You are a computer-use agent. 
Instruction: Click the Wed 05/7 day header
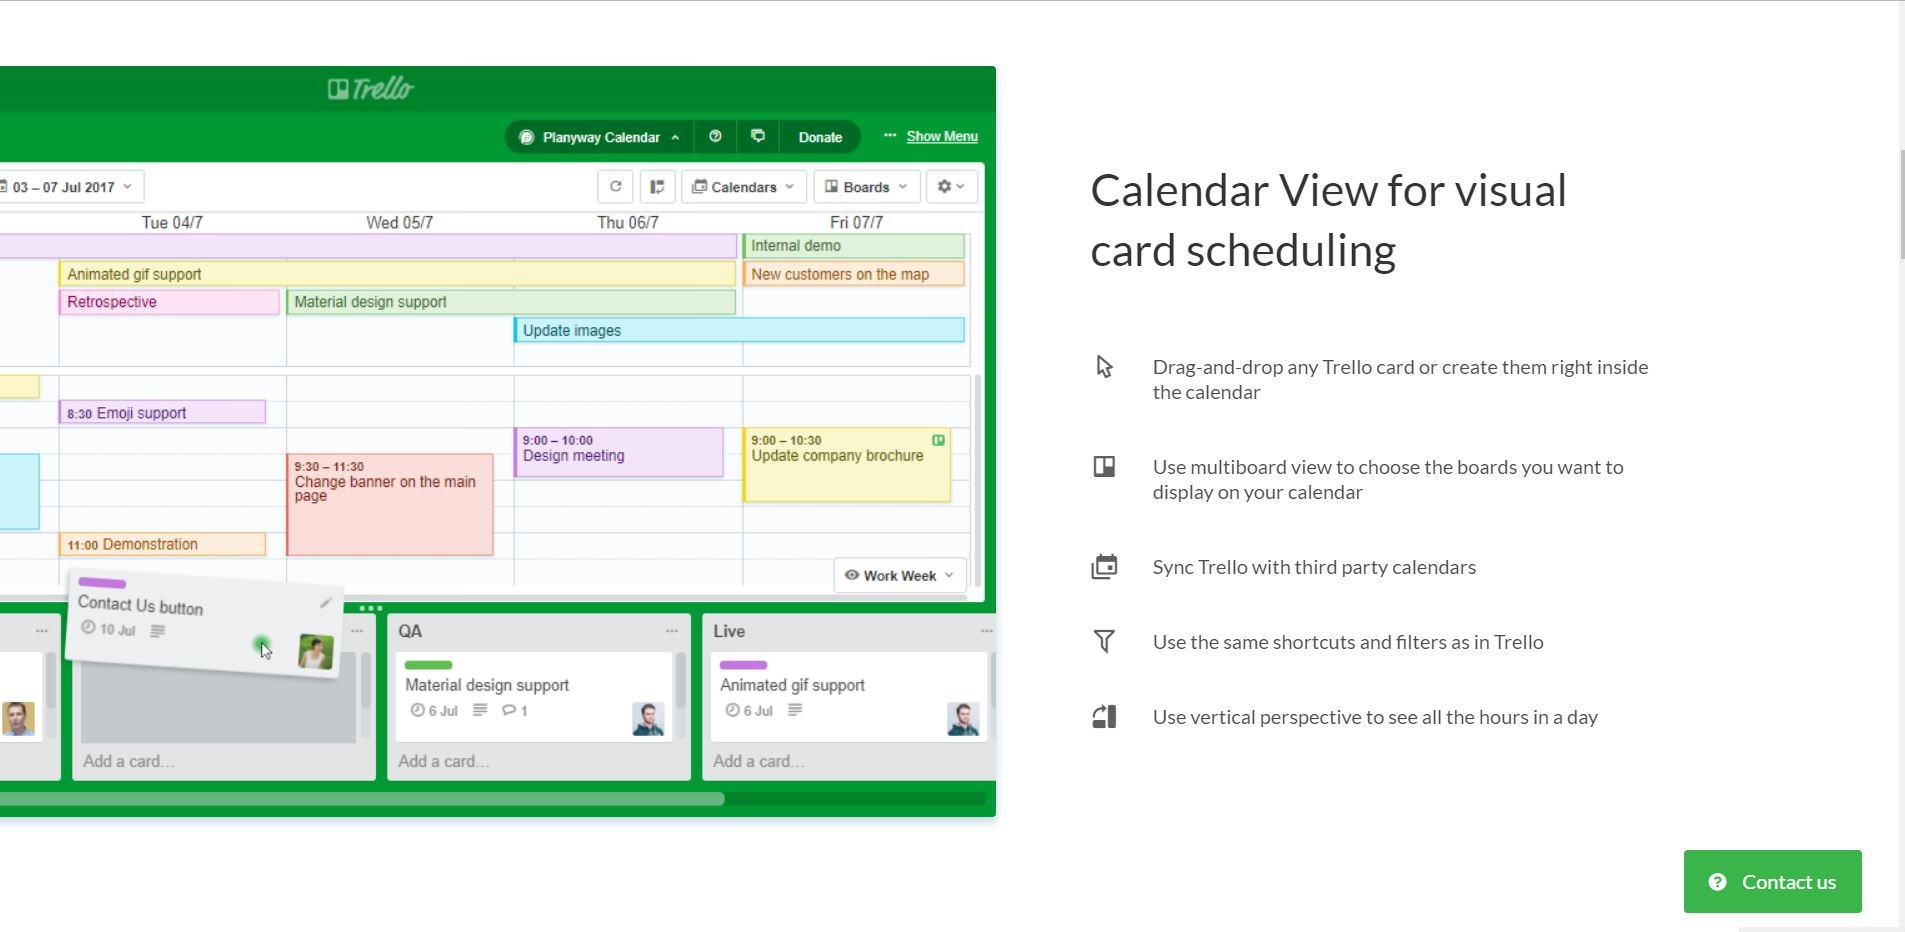click(399, 222)
